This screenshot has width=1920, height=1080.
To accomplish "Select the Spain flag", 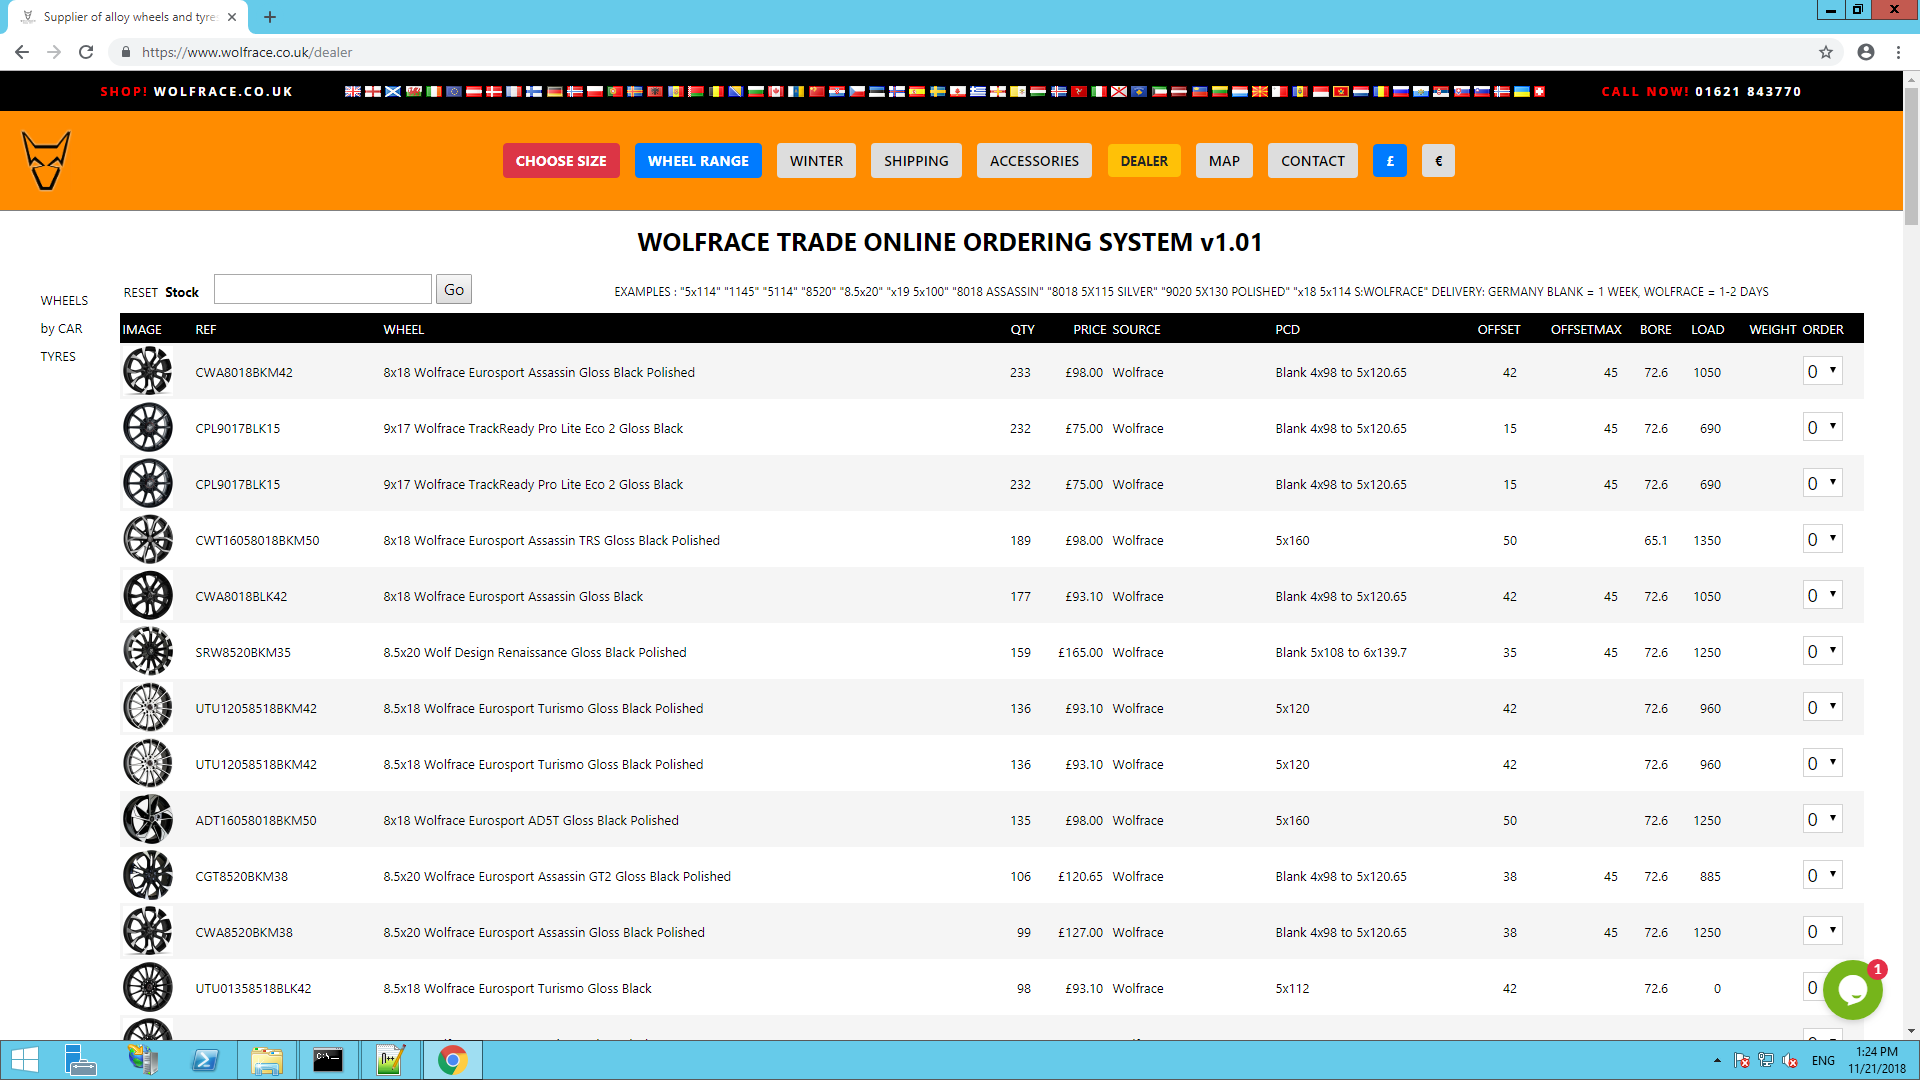I will pos(917,91).
